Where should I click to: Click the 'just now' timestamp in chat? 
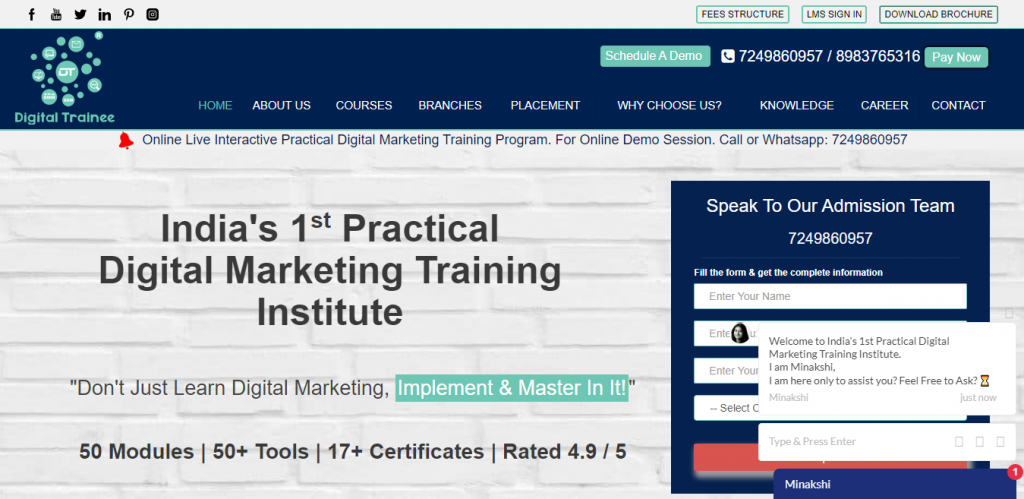click(978, 398)
